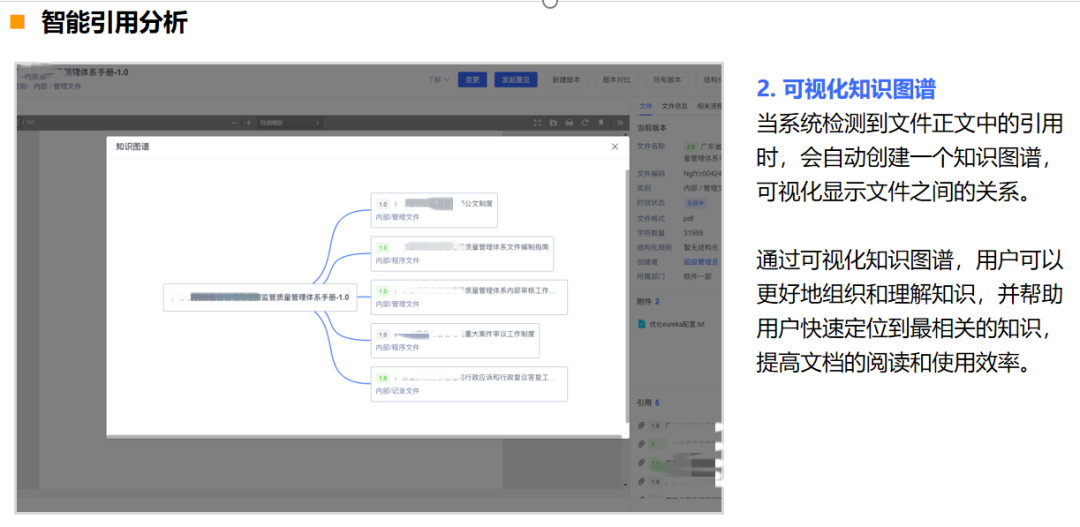Click the PDF zoom in plus icon
The width and height of the screenshot is (1080, 527).
pos(248,123)
